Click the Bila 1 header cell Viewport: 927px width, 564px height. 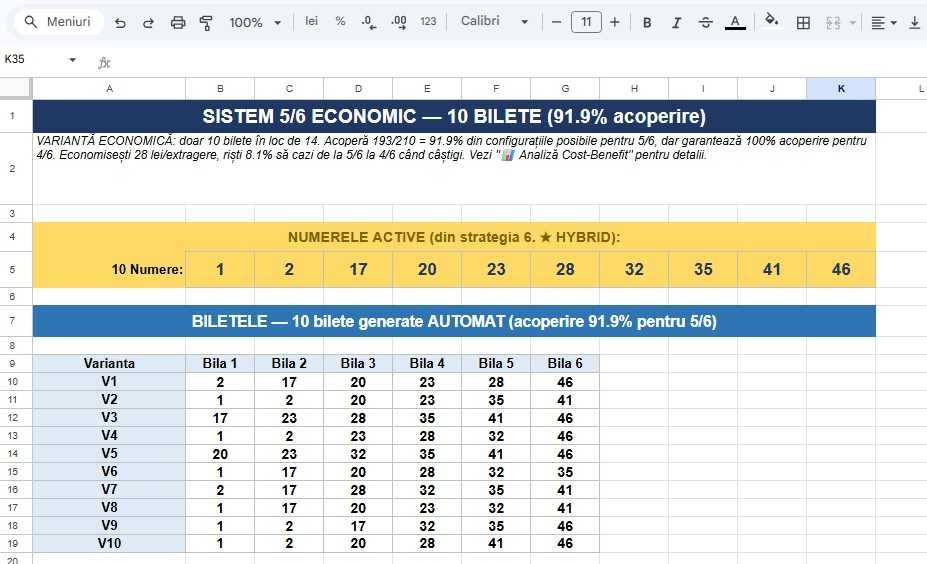220,364
